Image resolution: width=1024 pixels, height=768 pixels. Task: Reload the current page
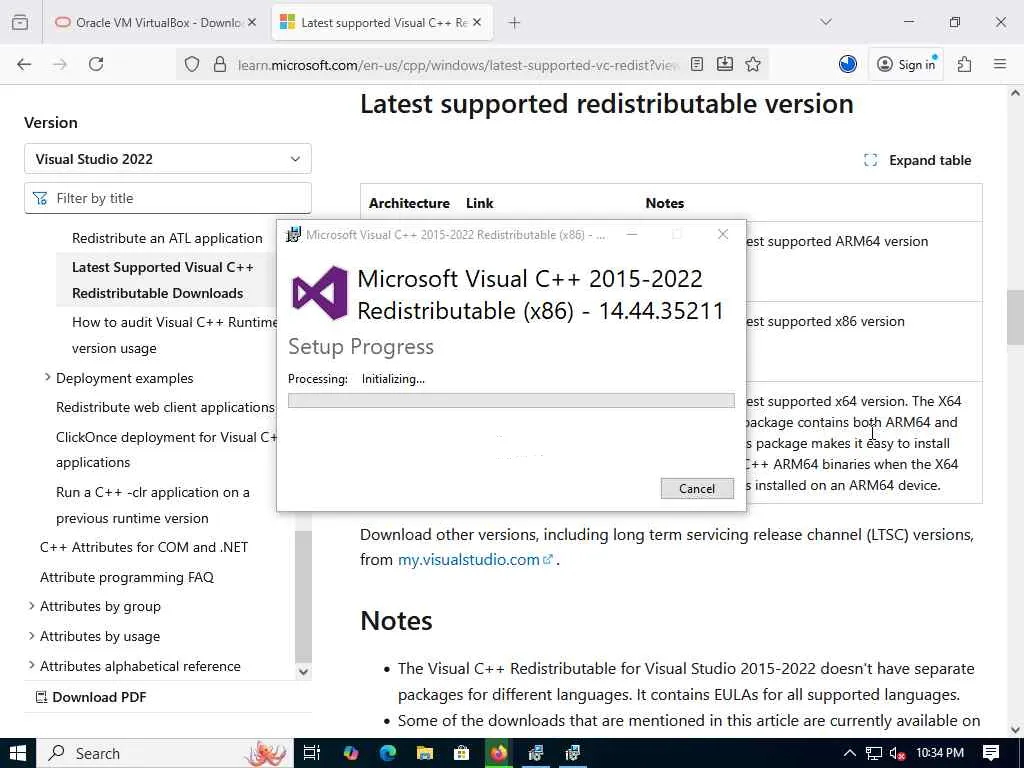click(x=96, y=64)
